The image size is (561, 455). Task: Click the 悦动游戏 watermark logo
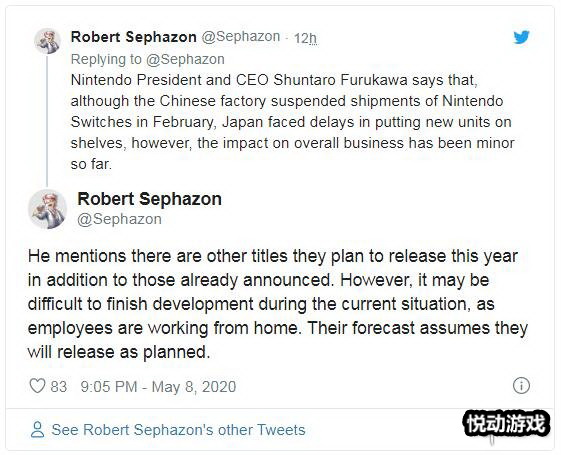pyautogui.click(x=506, y=424)
